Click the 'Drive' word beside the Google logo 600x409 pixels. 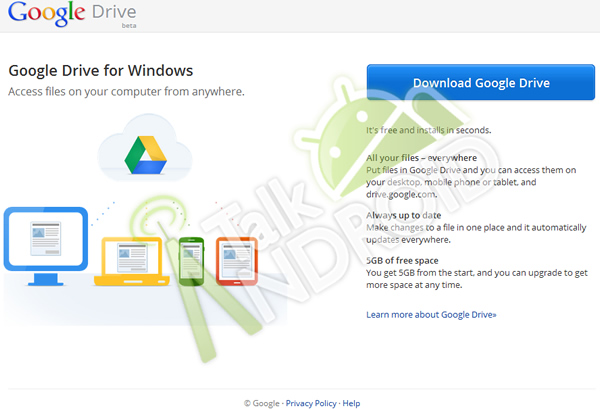pos(114,12)
